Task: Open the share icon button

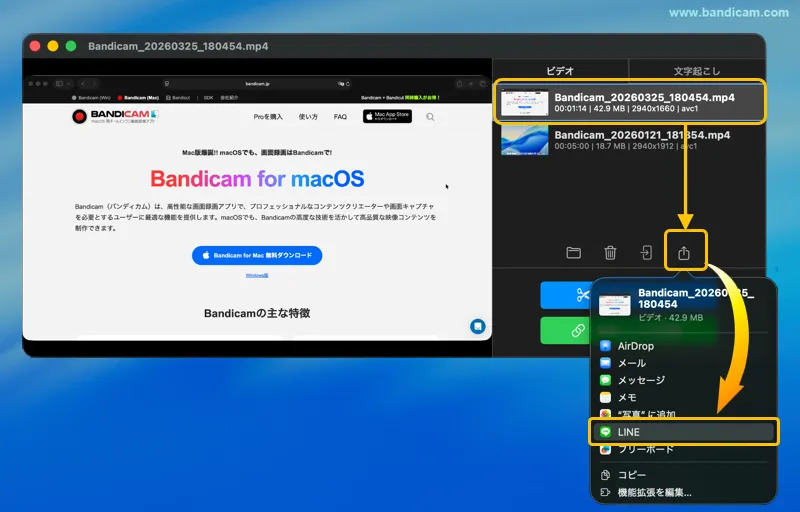Action: pyautogui.click(x=684, y=252)
